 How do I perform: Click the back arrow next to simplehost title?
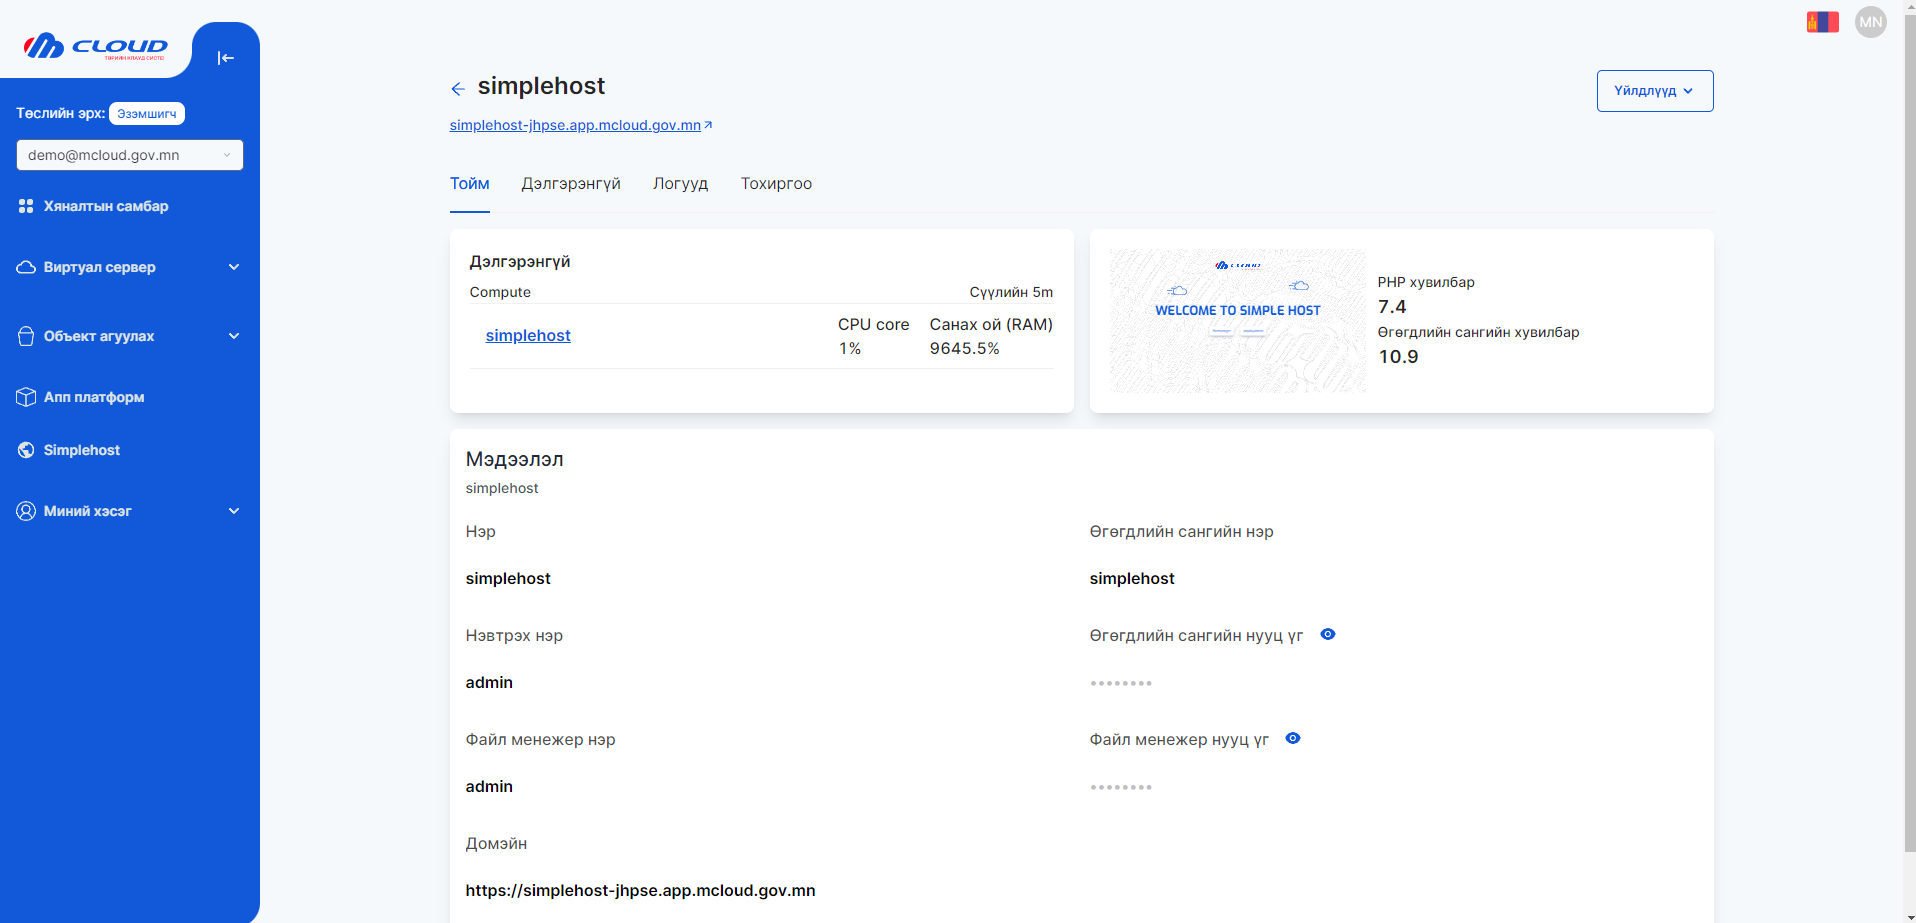click(x=458, y=89)
